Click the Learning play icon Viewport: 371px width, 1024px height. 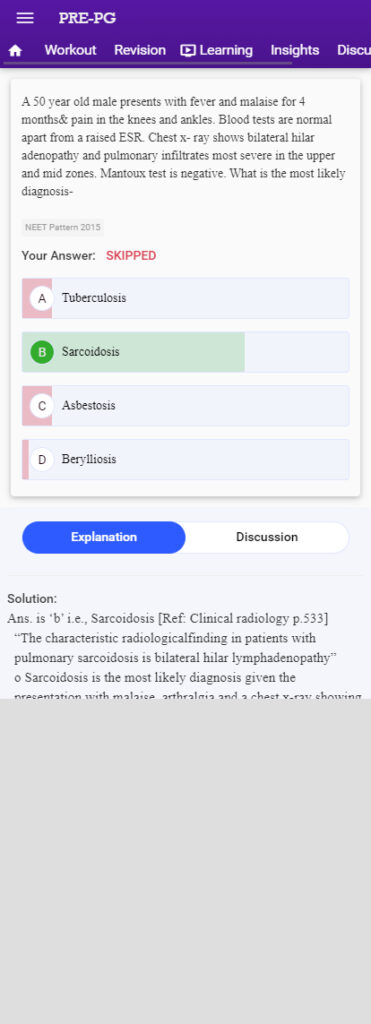pos(188,50)
